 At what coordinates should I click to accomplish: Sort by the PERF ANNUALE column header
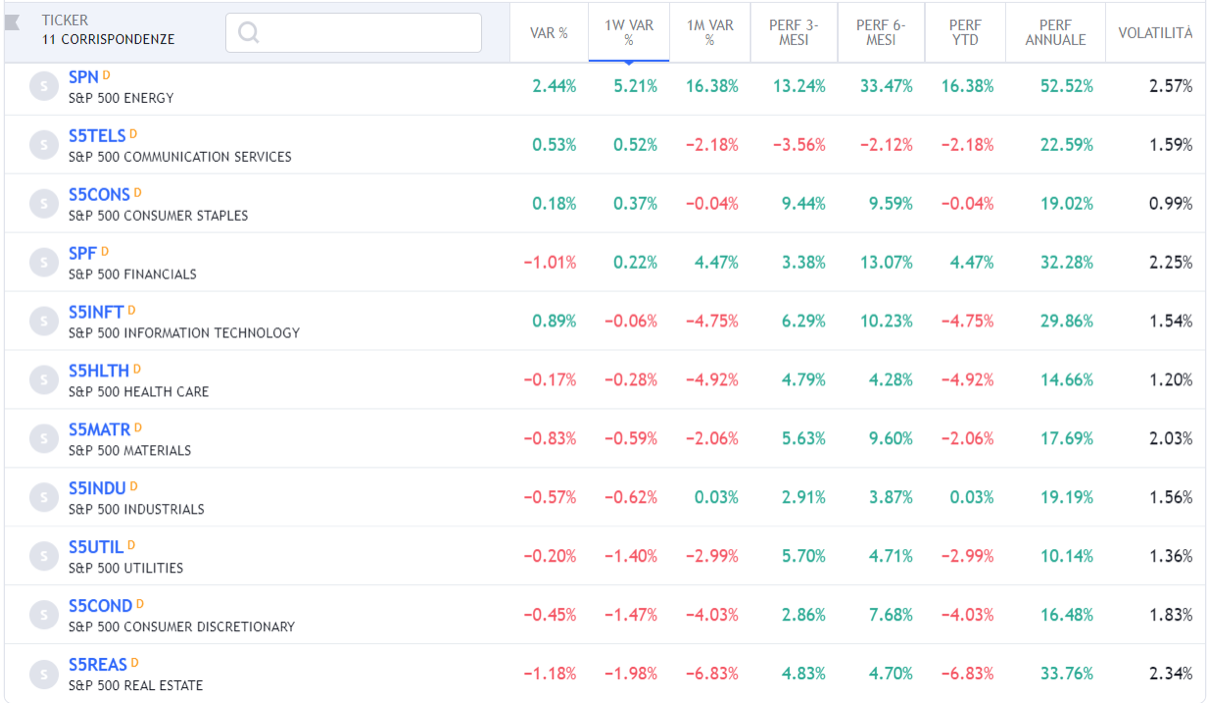click(x=1055, y=33)
